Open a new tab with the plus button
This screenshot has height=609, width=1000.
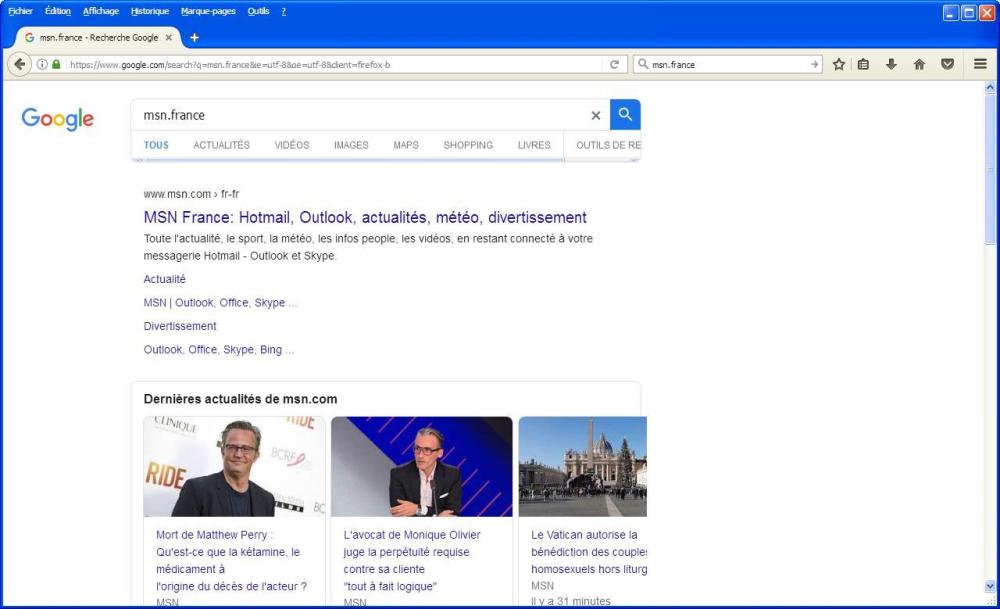click(x=195, y=38)
